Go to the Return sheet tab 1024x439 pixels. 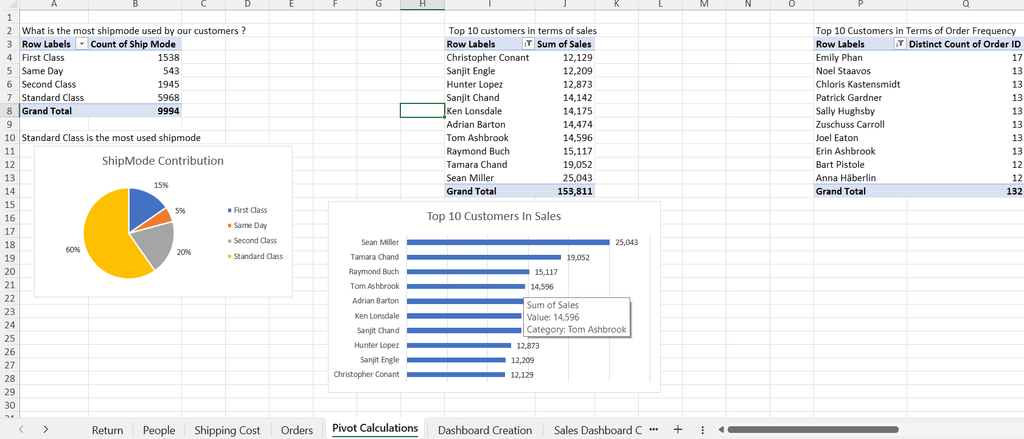[107, 430]
